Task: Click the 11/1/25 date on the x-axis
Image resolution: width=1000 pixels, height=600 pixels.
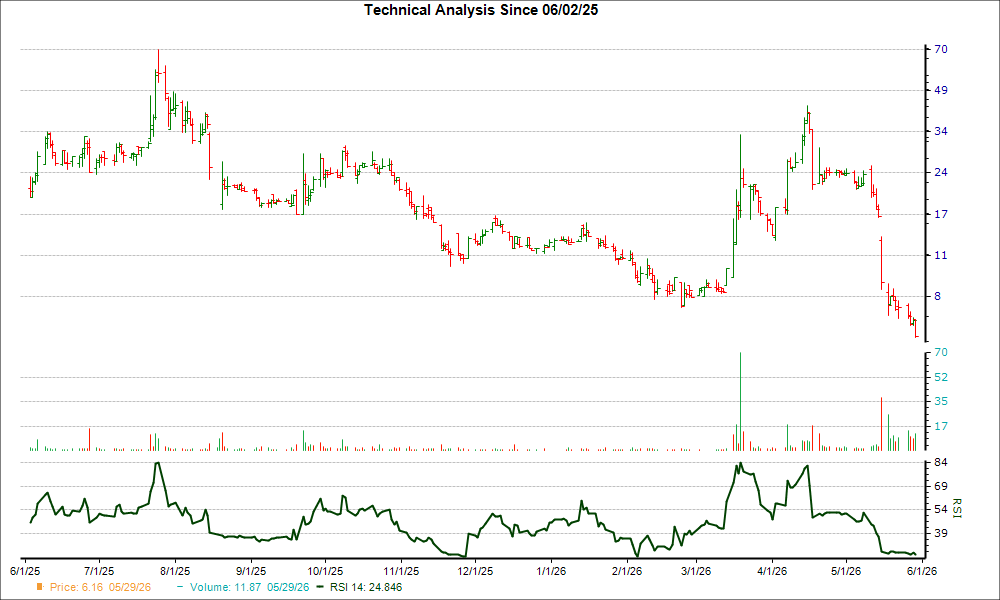Action: pos(402,571)
